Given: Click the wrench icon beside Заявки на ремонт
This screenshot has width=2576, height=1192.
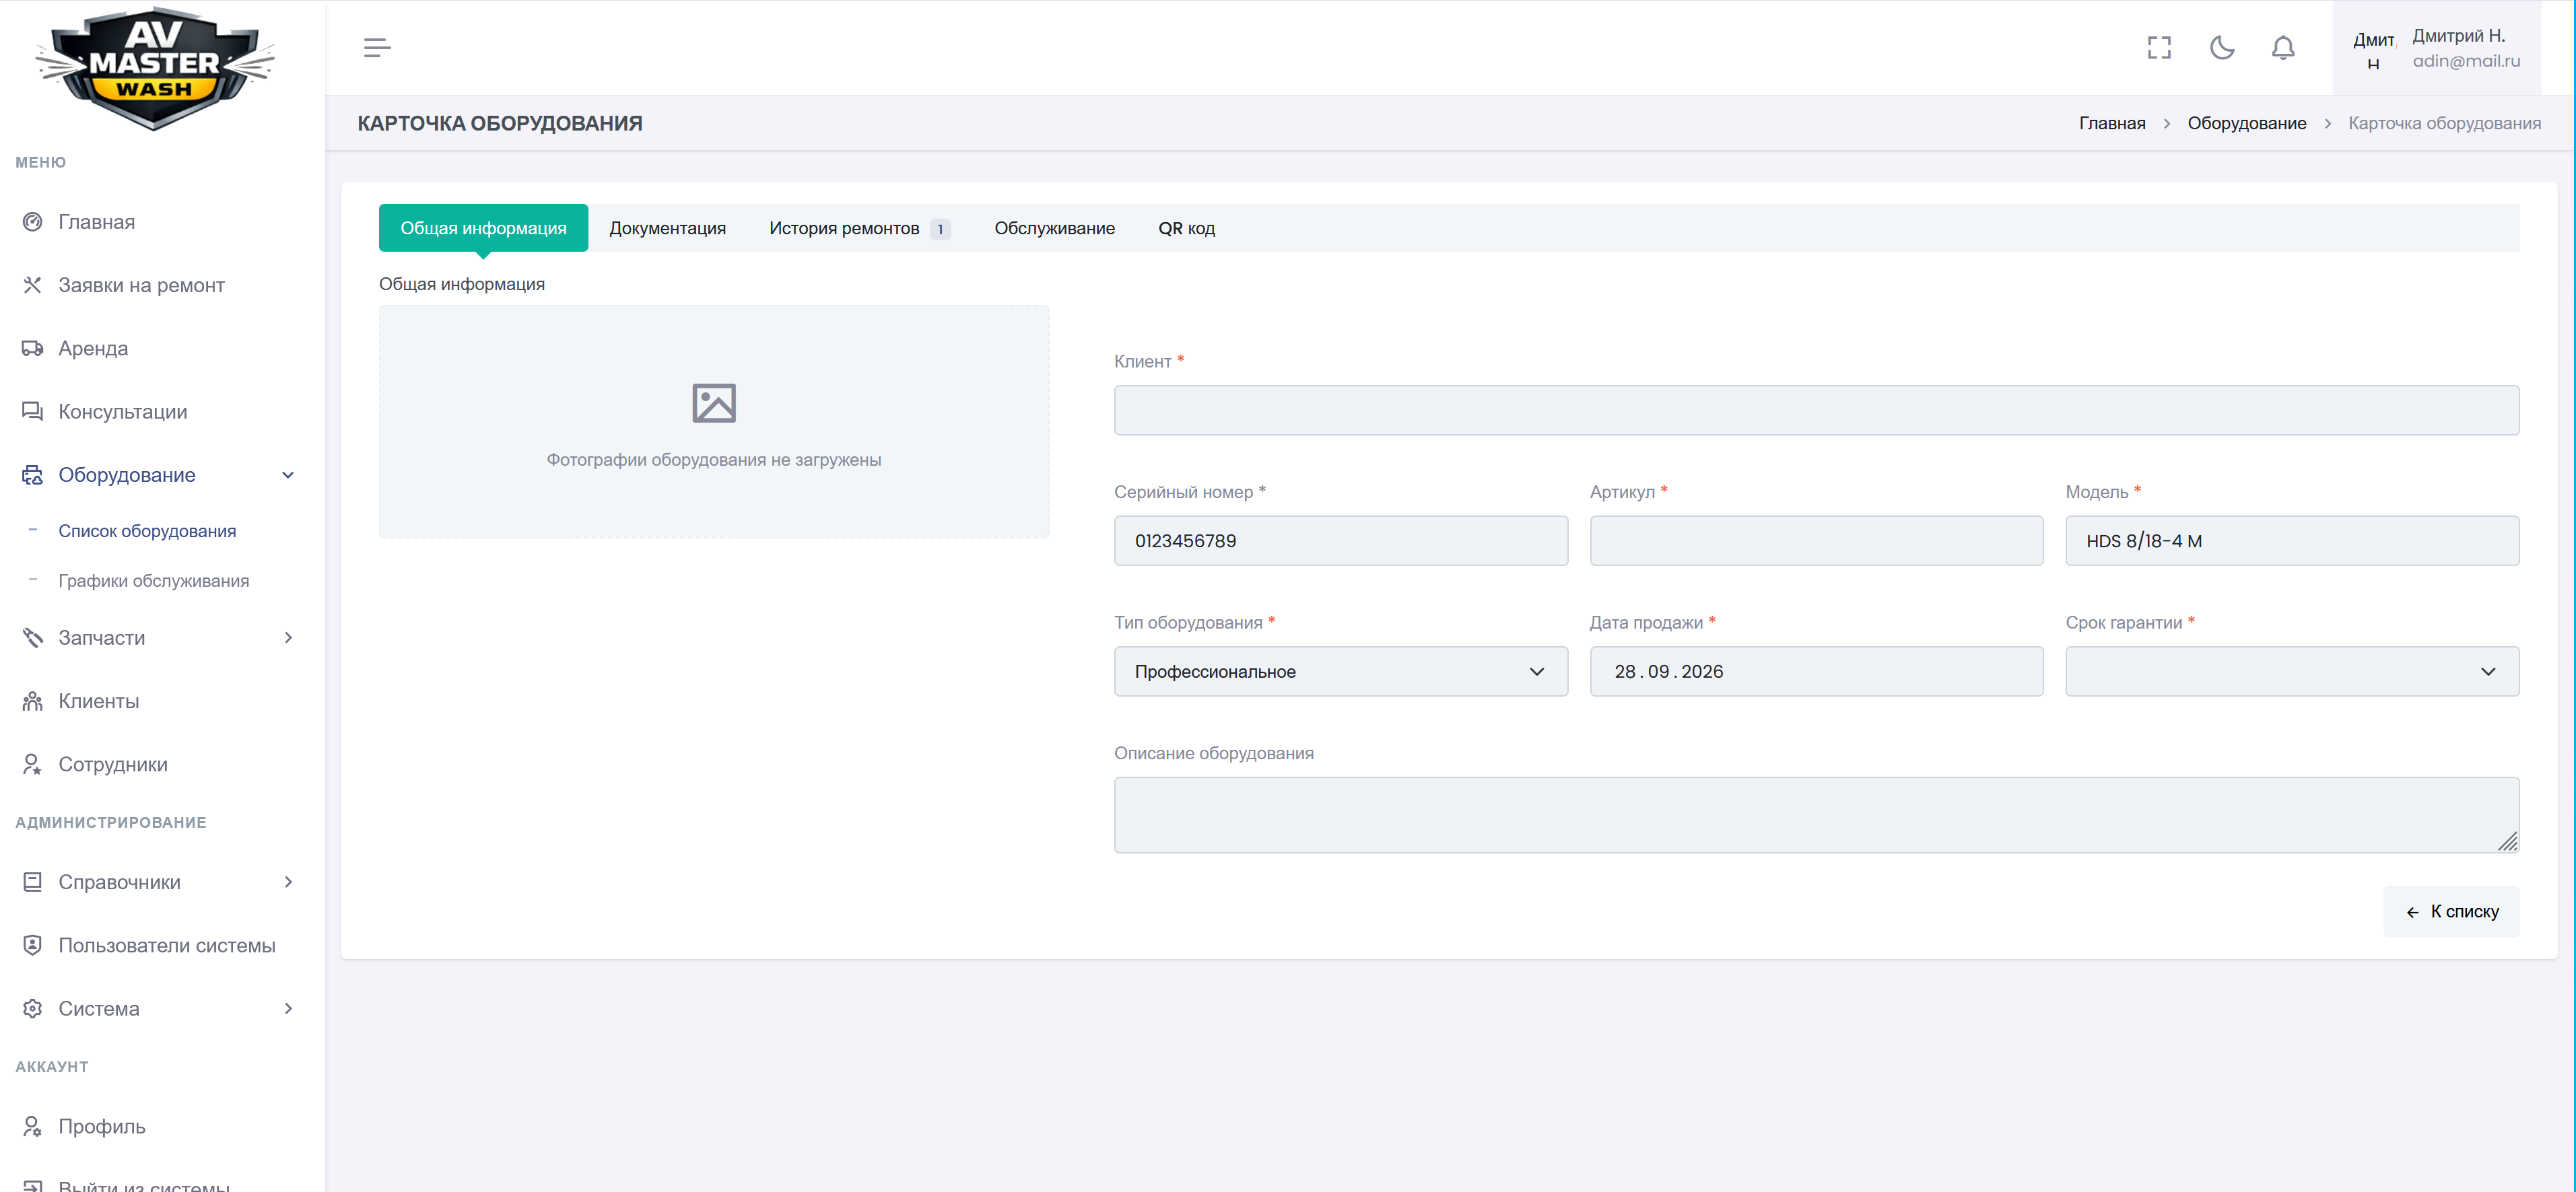Looking at the screenshot, I should 32,285.
